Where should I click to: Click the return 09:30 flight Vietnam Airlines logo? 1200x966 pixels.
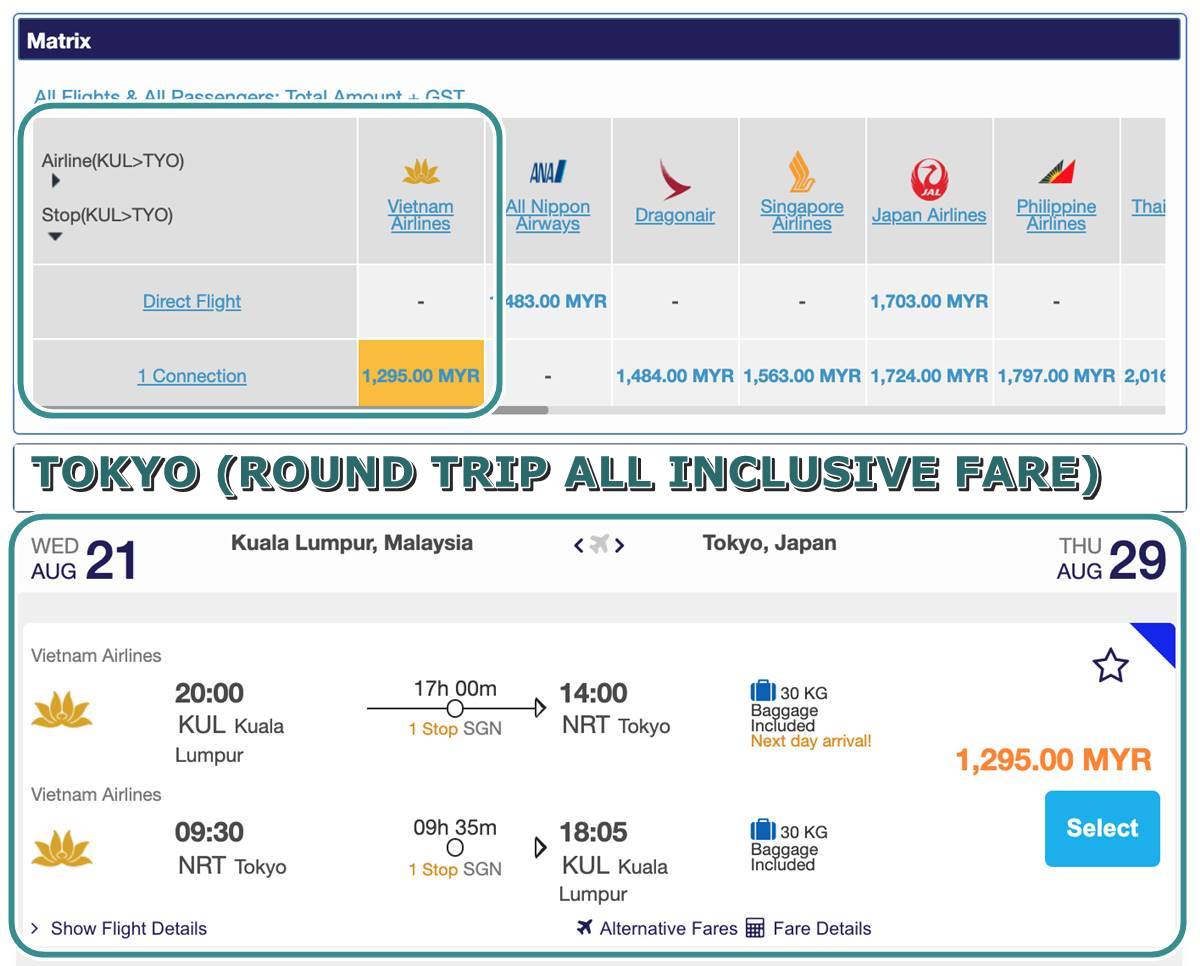tap(62, 849)
